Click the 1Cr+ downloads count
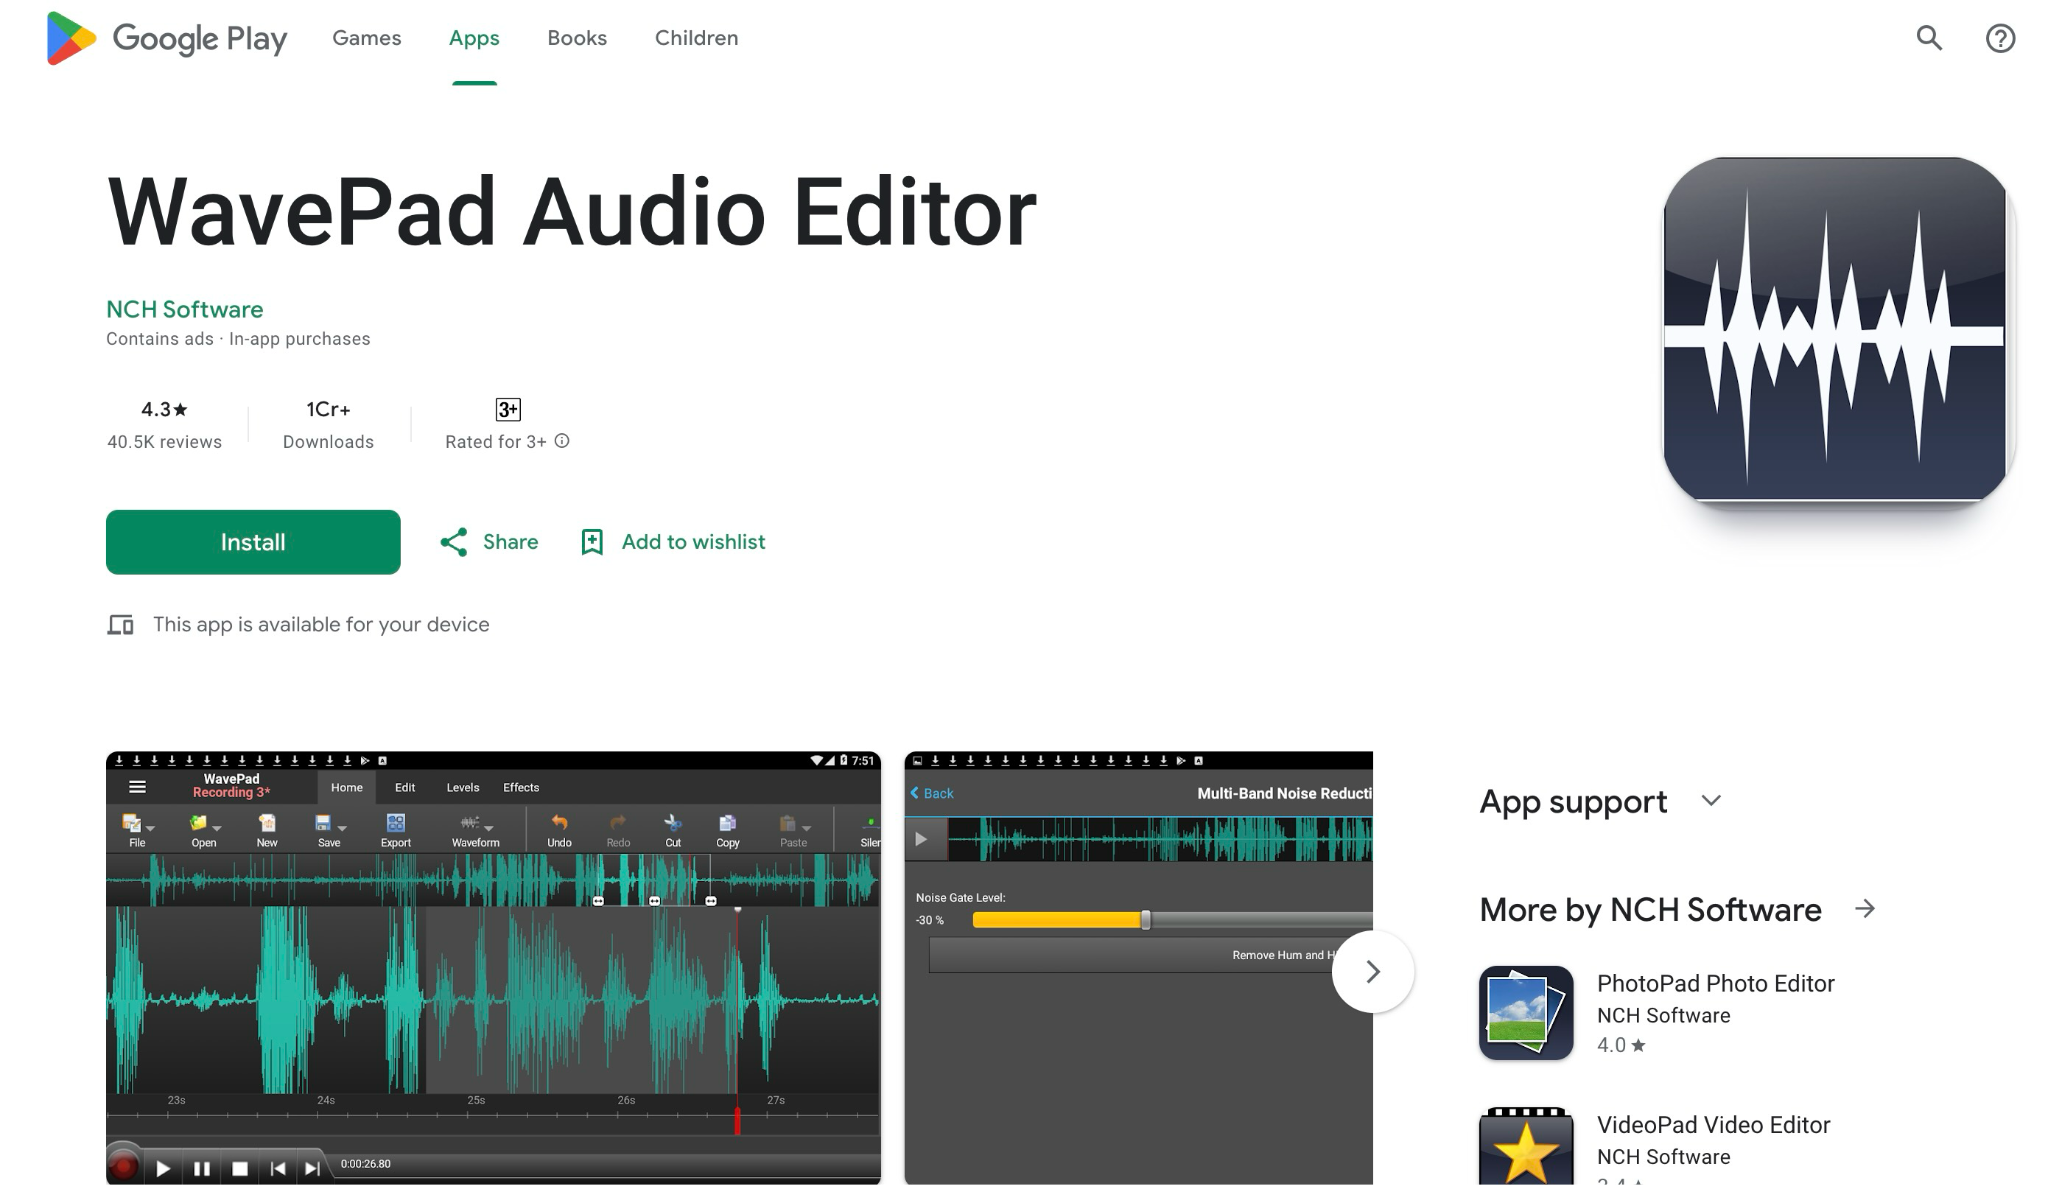The image size is (2048, 1185). click(x=328, y=409)
